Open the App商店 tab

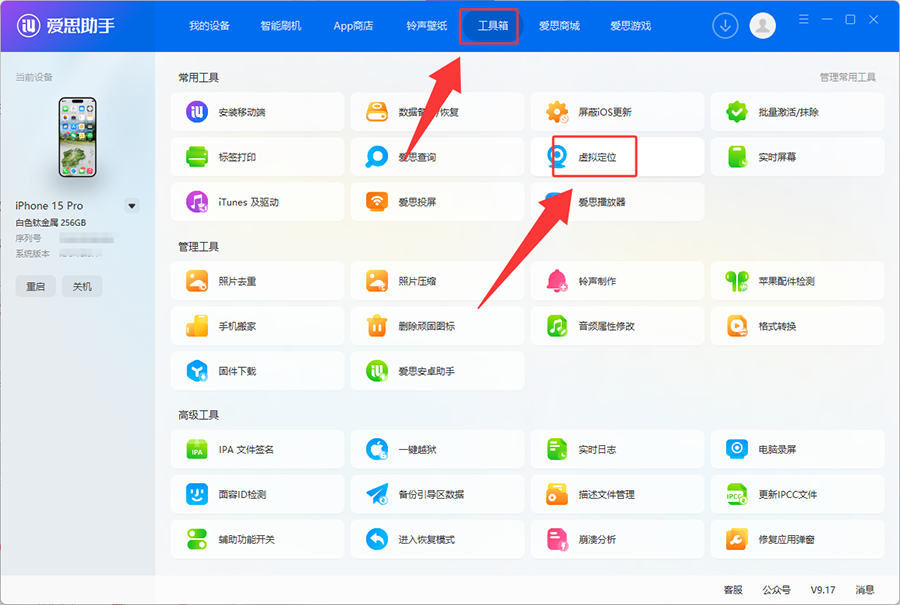[353, 26]
